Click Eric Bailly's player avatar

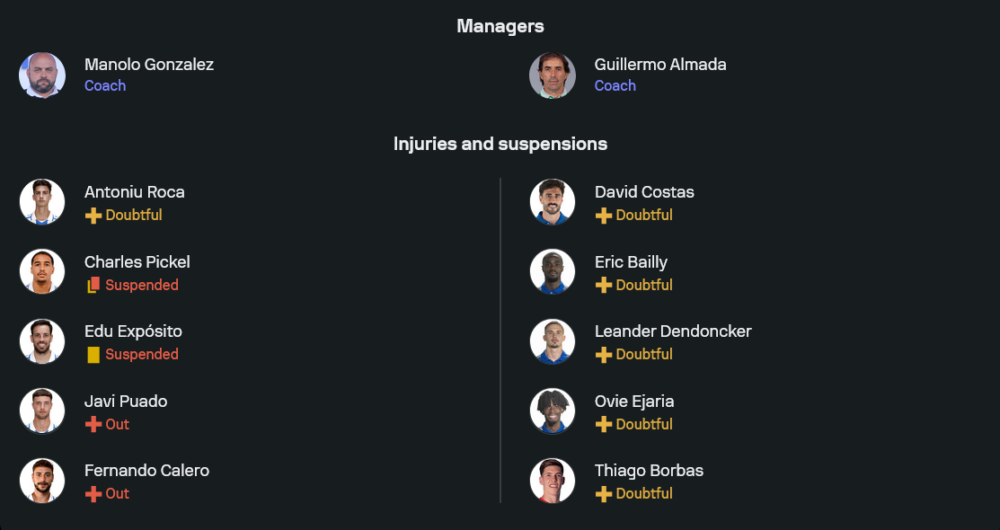552,272
